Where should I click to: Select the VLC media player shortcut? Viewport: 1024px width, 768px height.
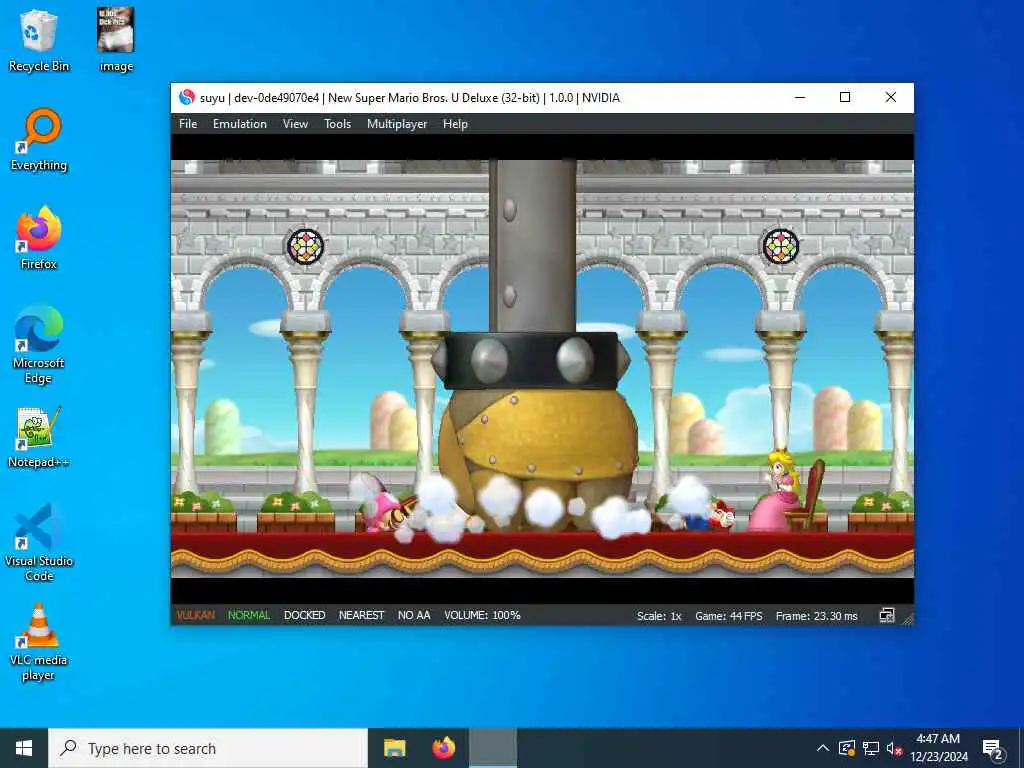[x=39, y=643]
